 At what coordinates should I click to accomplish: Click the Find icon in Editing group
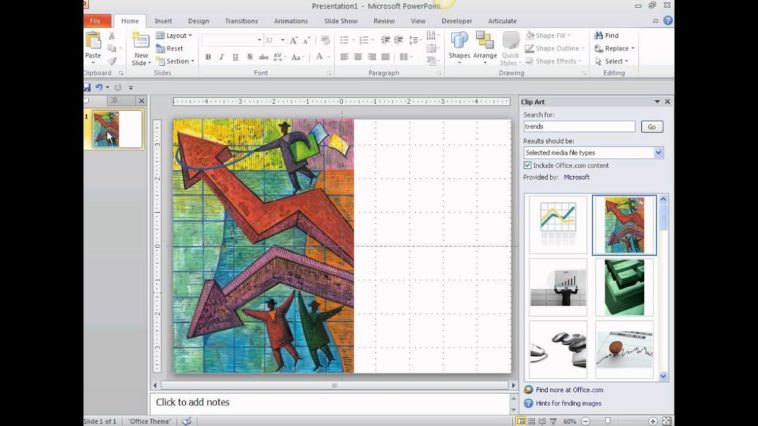pyautogui.click(x=606, y=35)
